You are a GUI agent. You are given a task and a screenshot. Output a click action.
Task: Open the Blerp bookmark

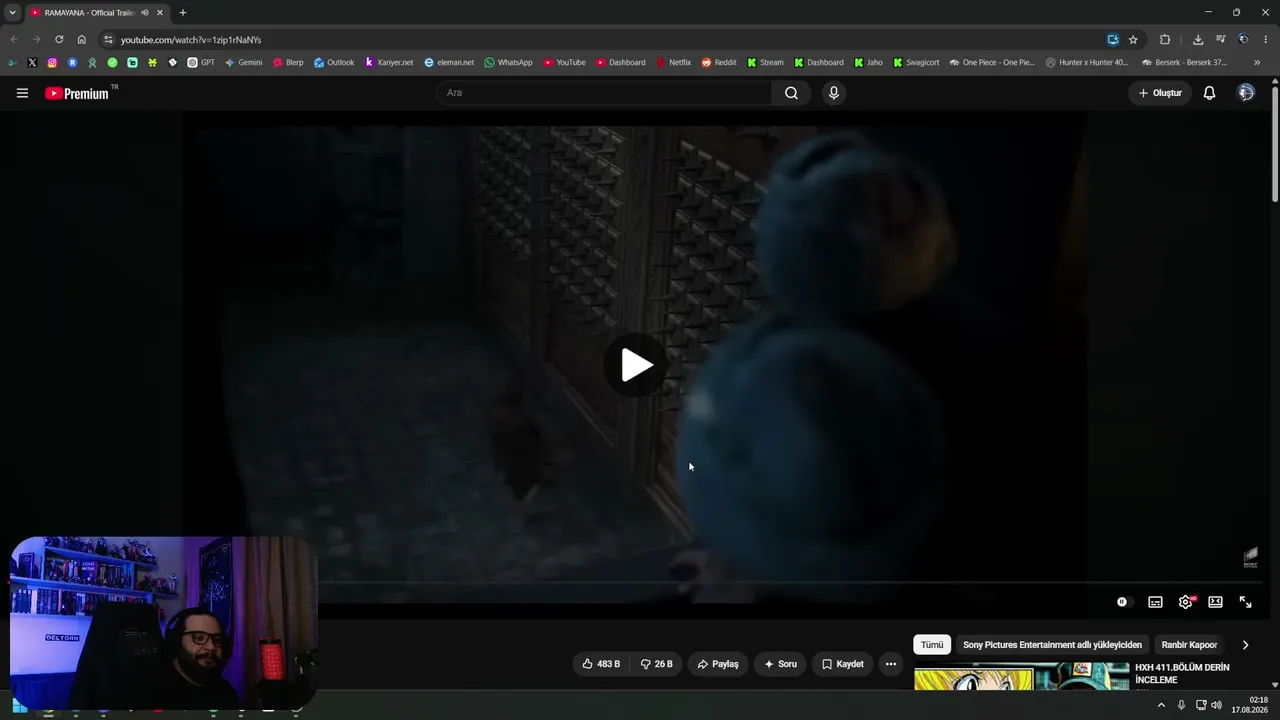click(288, 62)
